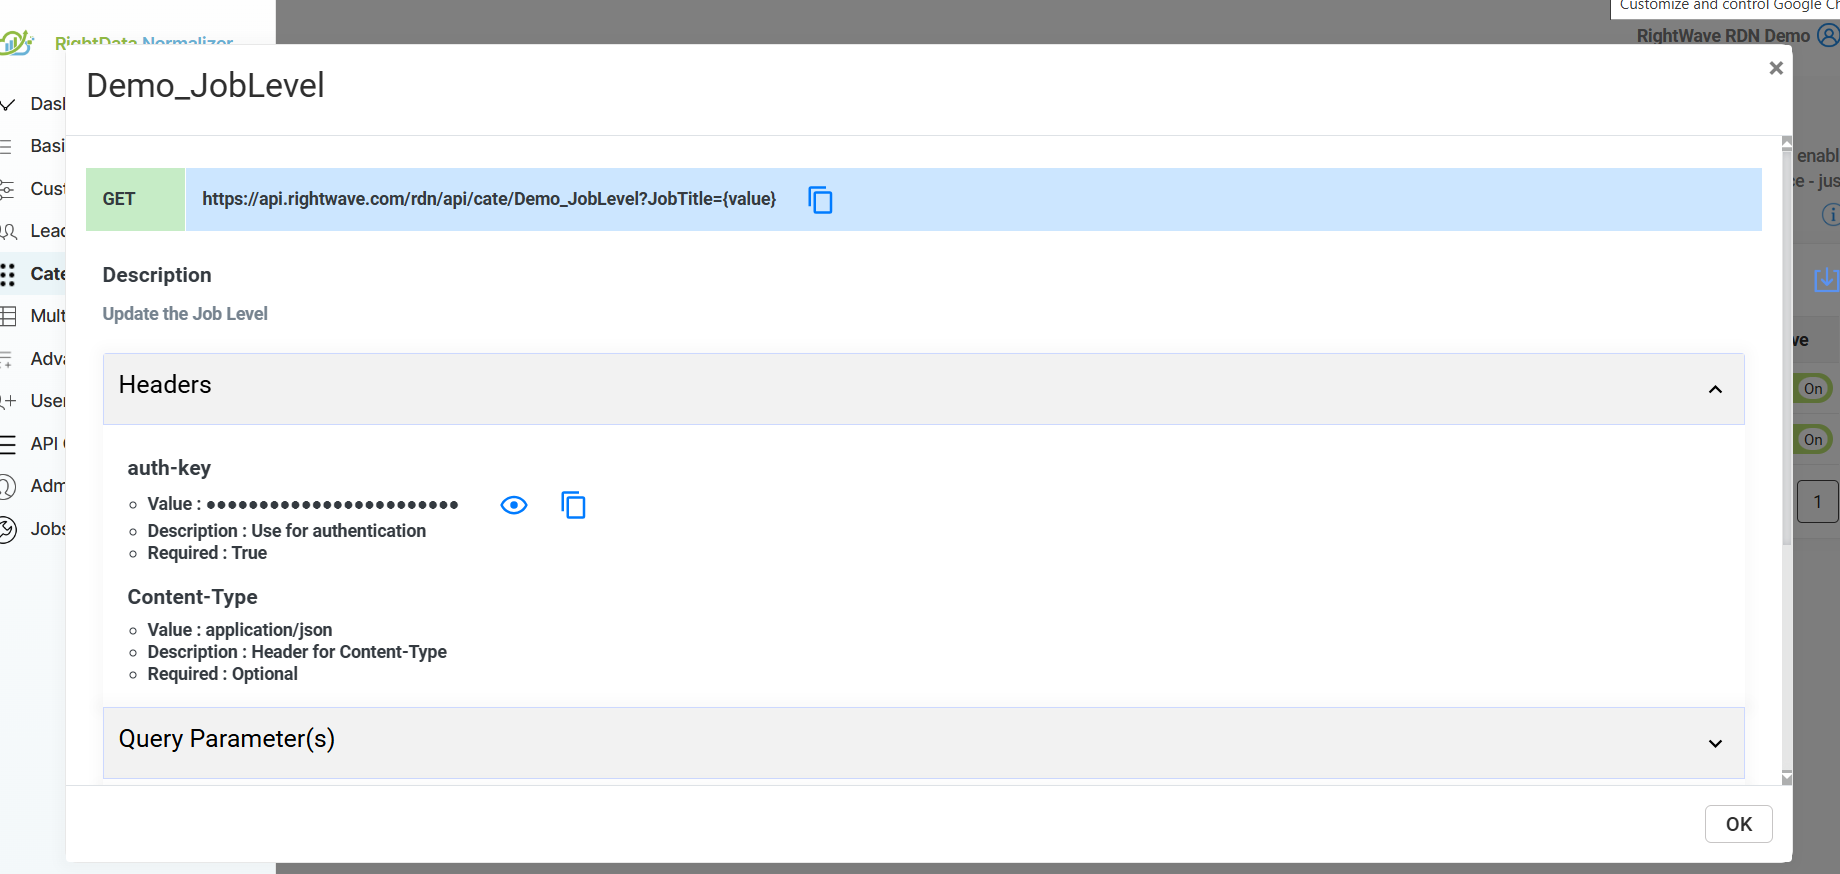This screenshot has width=1840, height=874.
Task: Click the Content-Type heading
Action: click(193, 597)
